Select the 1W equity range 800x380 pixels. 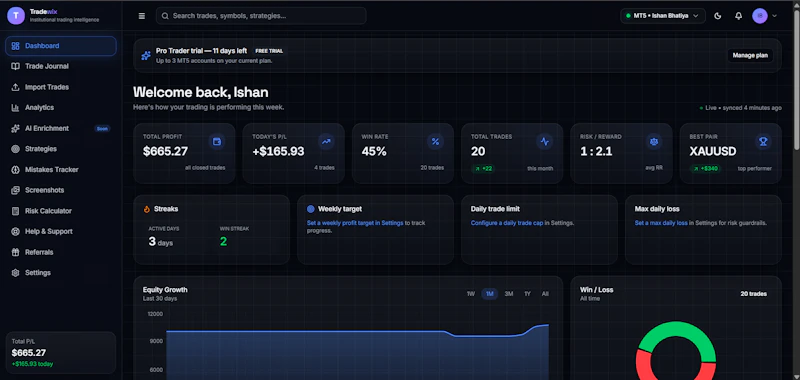click(x=470, y=294)
